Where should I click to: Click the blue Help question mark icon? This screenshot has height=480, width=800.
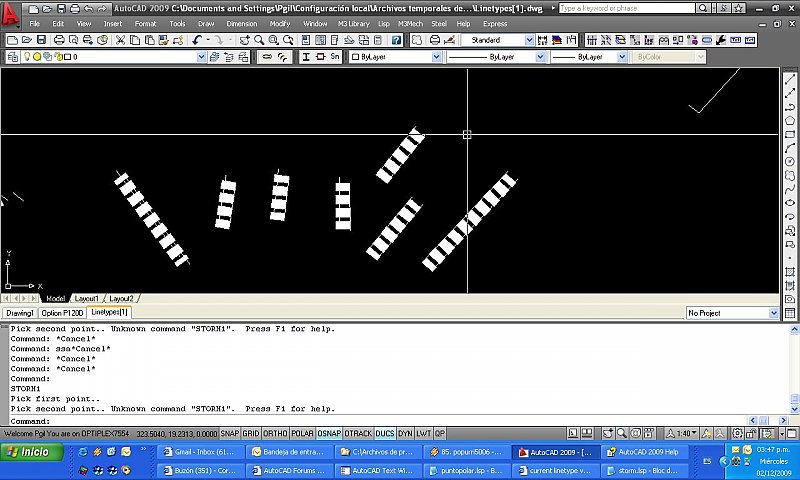[x=396, y=40]
